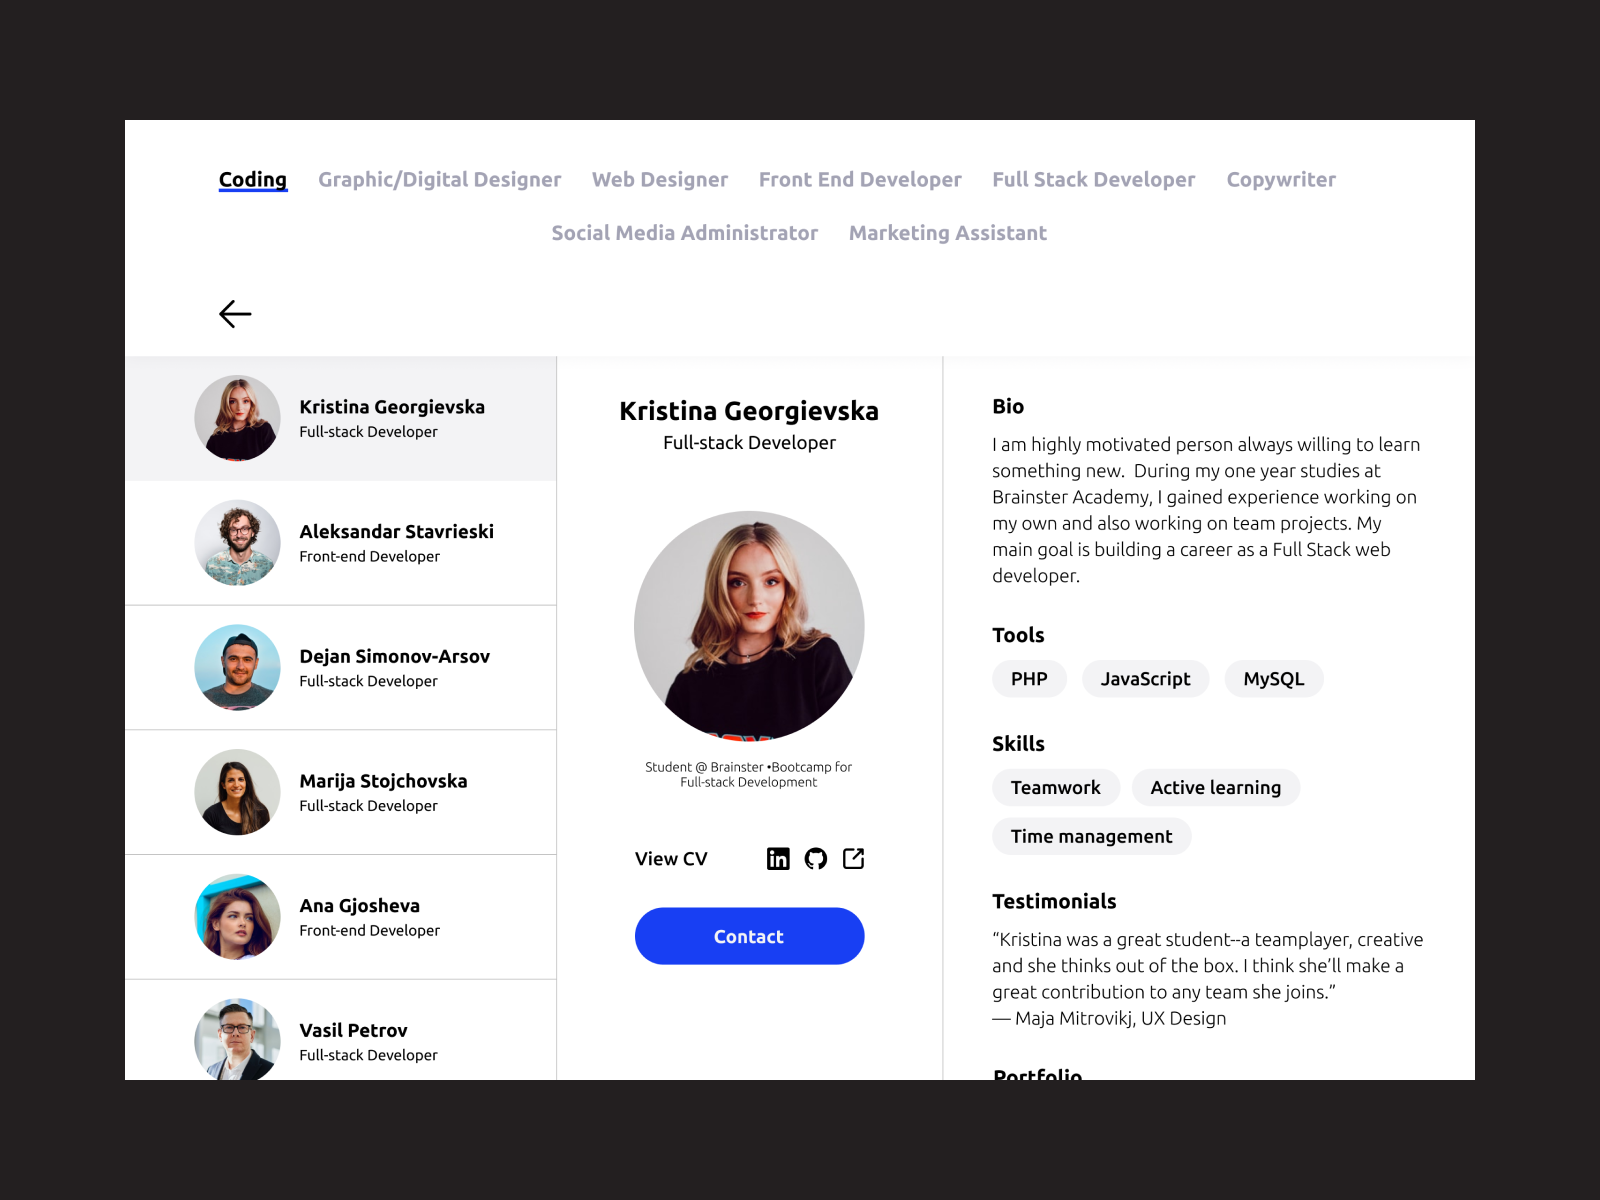Select the Social Media Administrator tab

click(685, 233)
